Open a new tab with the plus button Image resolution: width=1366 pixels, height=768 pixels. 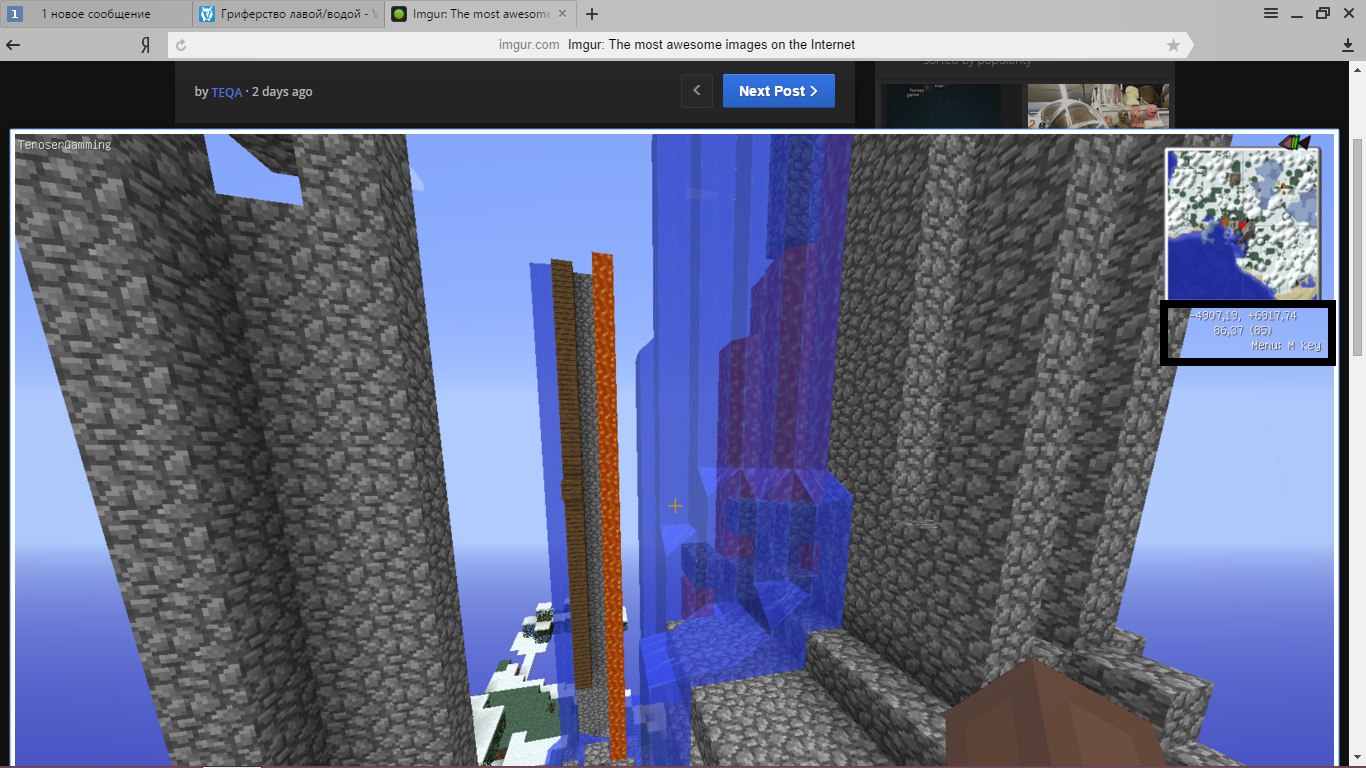click(x=592, y=14)
